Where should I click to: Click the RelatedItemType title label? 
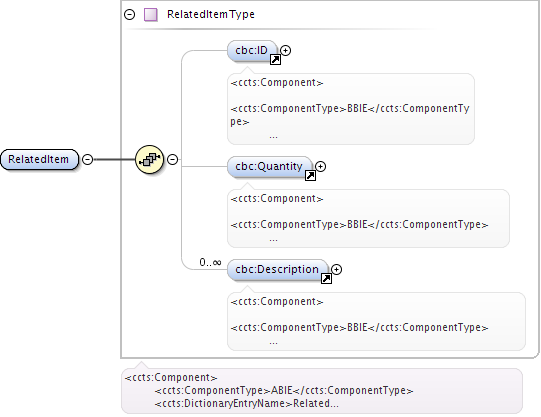coord(211,14)
